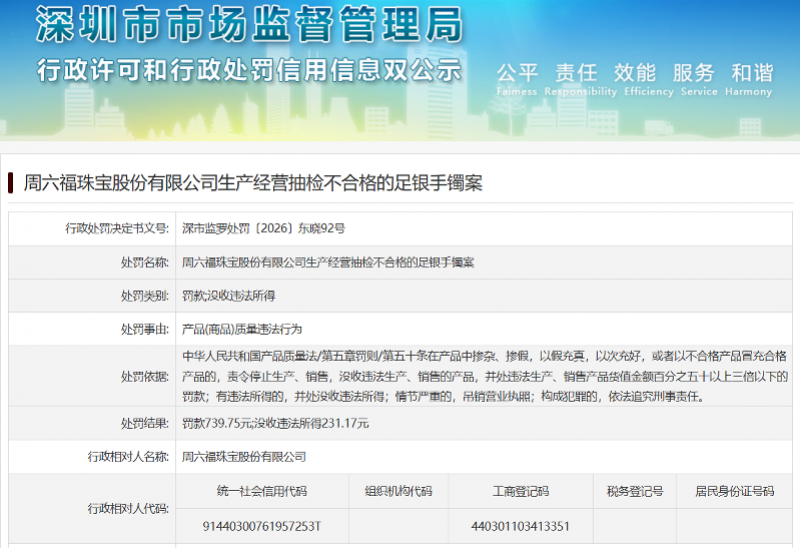Click the 深圳市市场监督管理局 banner title
This screenshot has height=548, width=800.
[249, 24]
